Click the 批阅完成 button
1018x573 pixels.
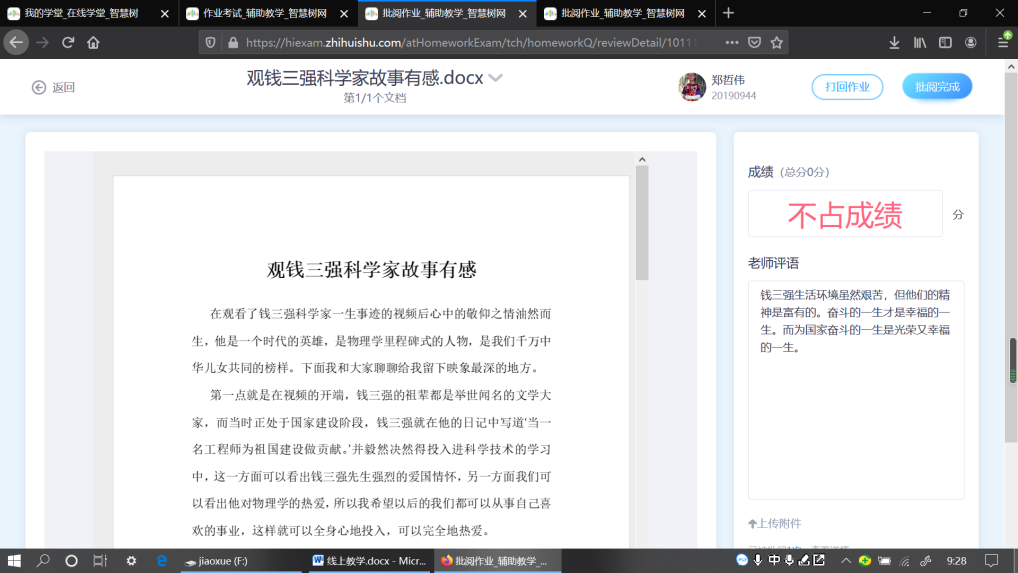[937, 87]
